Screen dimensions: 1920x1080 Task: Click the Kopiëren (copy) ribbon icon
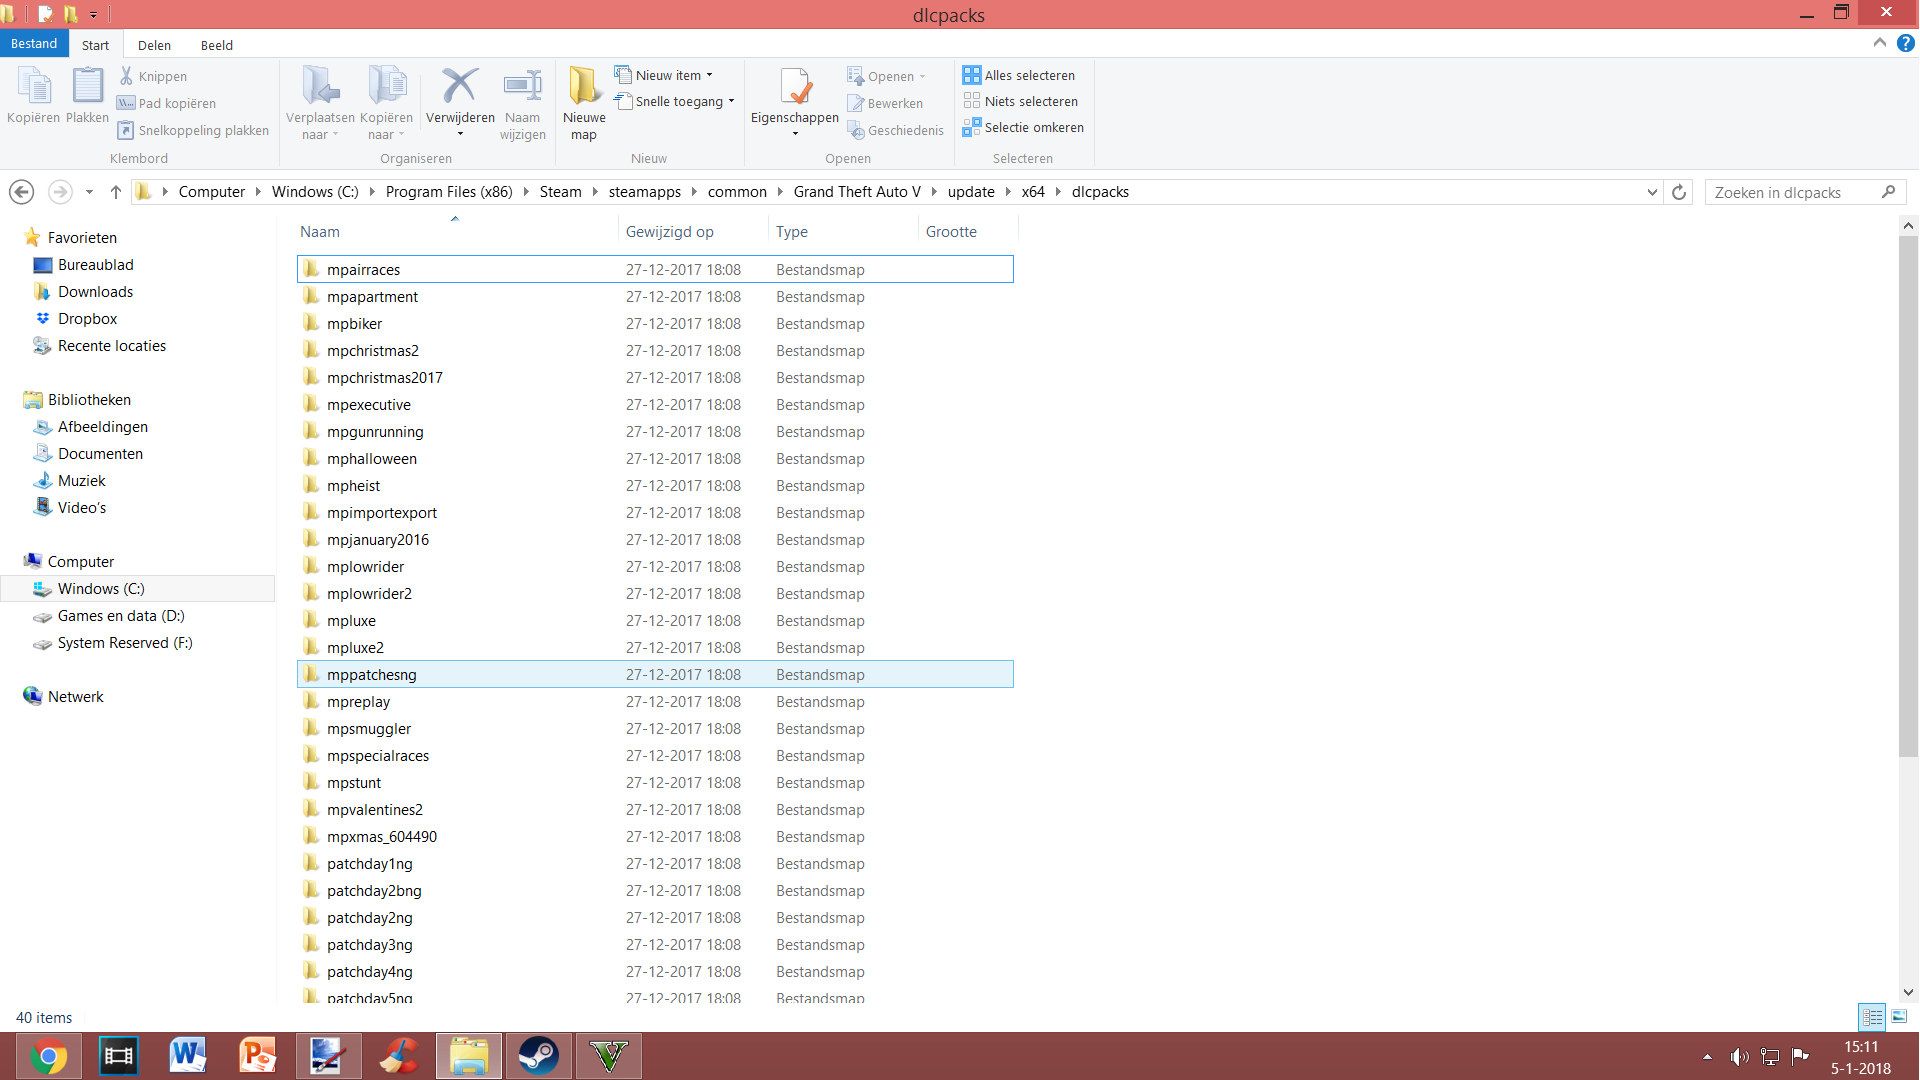point(34,87)
